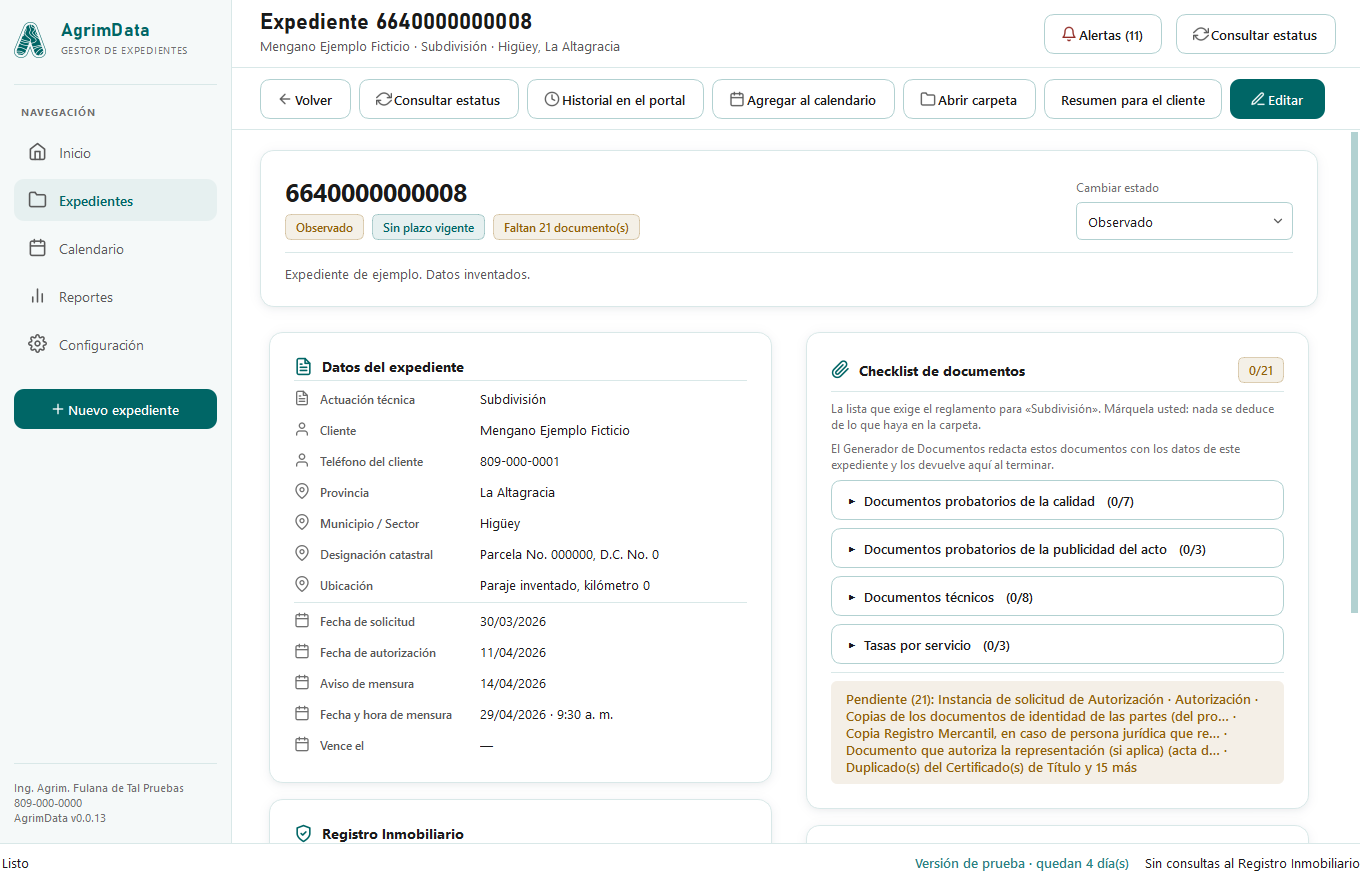The image size is (1360, 880).
Task: Click the home icon beside Inicio
Action: coord(38,153)
